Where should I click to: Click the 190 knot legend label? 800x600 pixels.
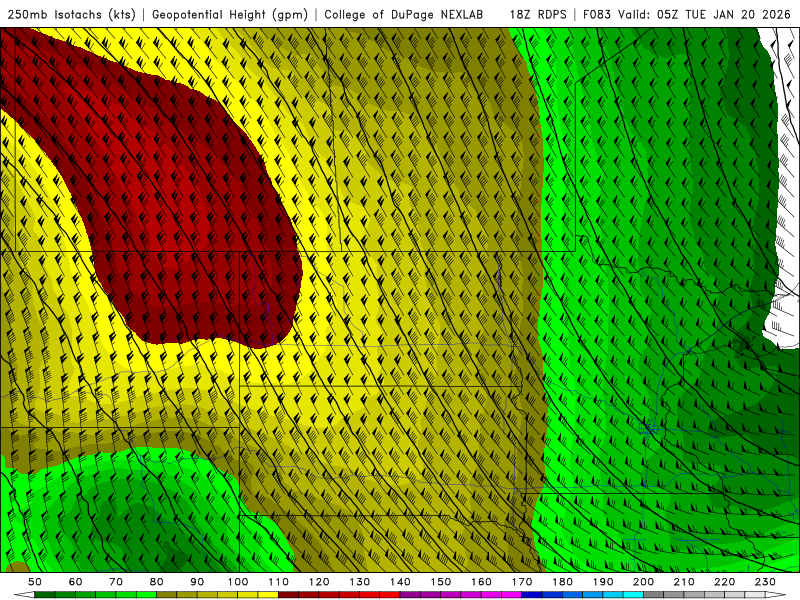pyautogui.click(x=603, y=582)
